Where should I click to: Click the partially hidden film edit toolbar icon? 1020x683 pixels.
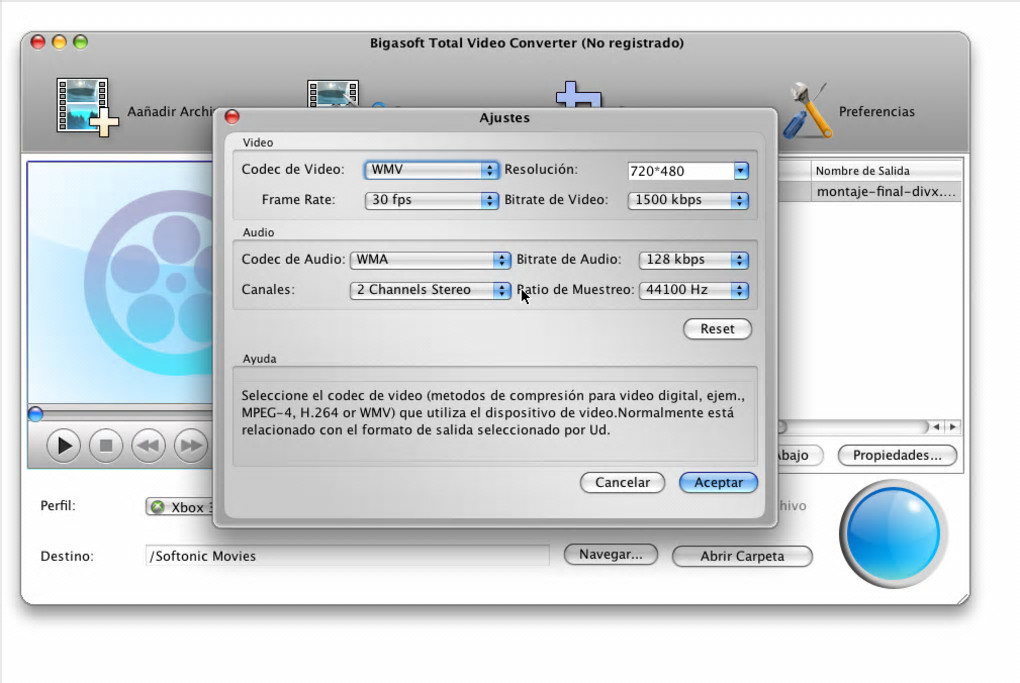[x=332, y=94]
